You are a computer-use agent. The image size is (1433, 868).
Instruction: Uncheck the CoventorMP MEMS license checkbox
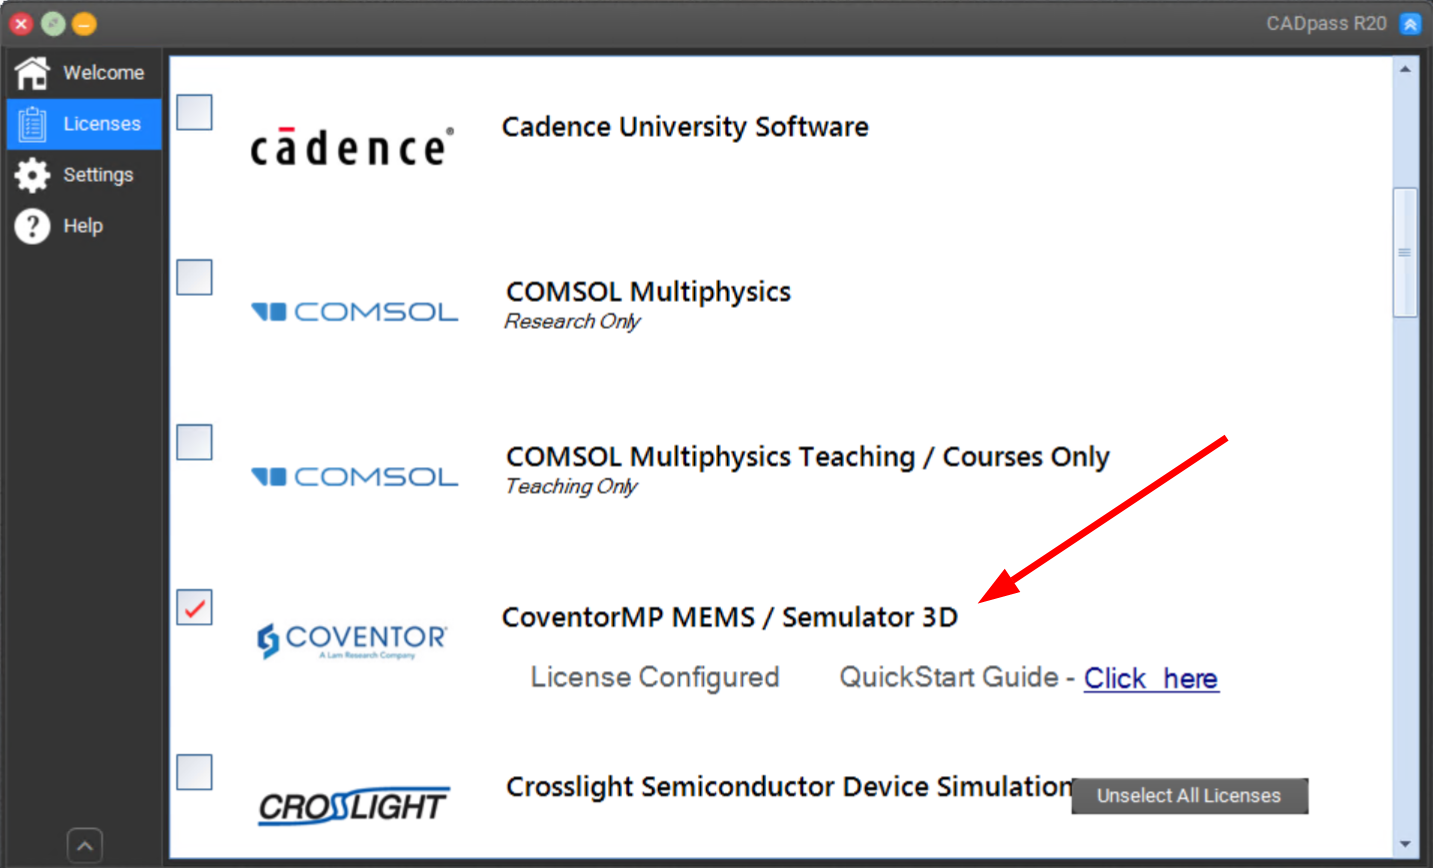(194, 607)
